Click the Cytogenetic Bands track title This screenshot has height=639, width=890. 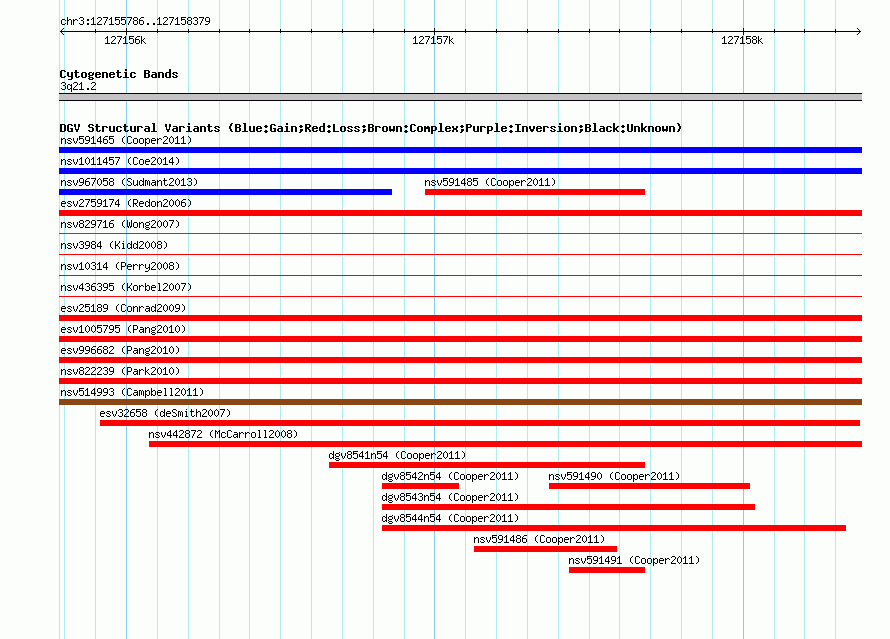tap(119, 74)
